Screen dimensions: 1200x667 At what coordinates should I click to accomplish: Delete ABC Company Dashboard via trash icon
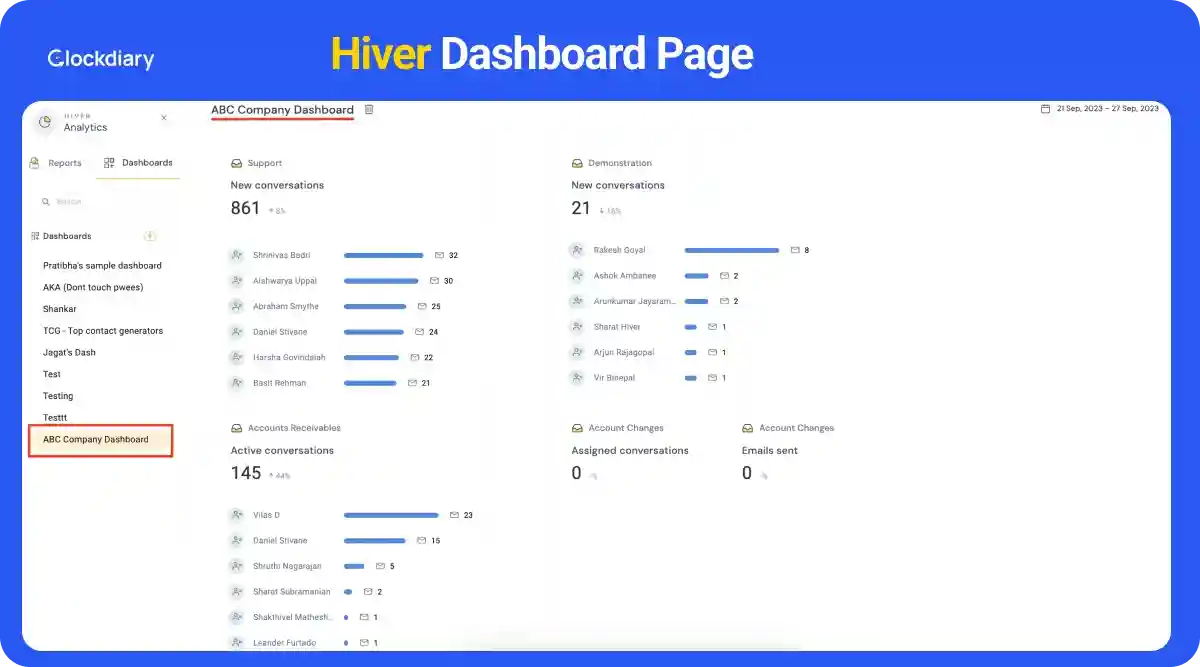click(369, 109)
